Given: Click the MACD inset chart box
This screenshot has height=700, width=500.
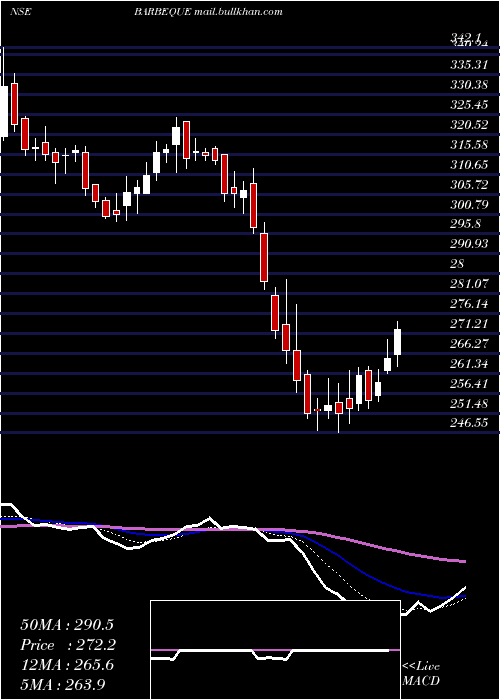Looking at the screenshot, I should pos(275,650).
